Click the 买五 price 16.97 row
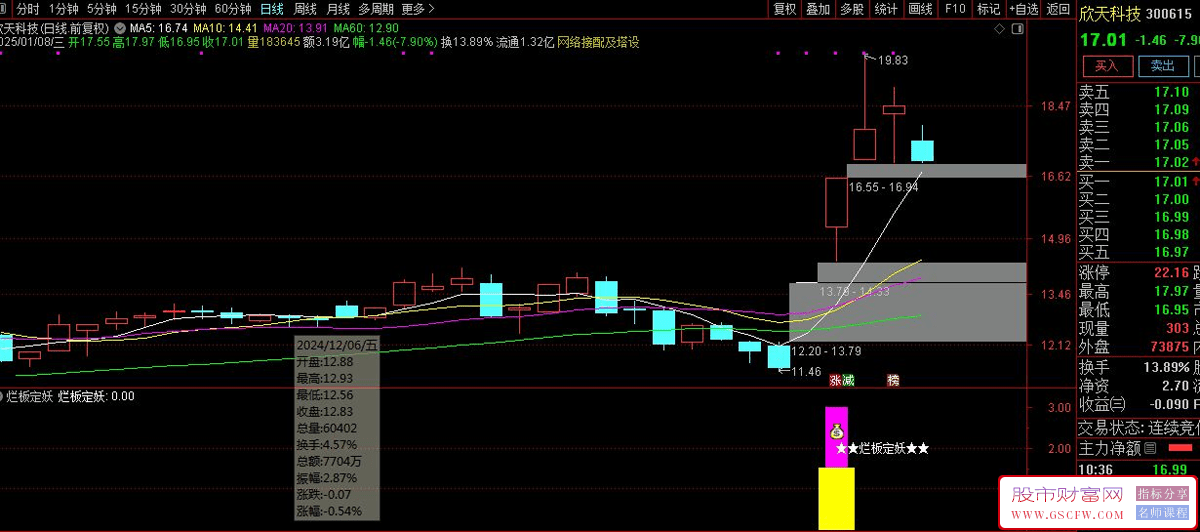 [x=1139, y=251]
